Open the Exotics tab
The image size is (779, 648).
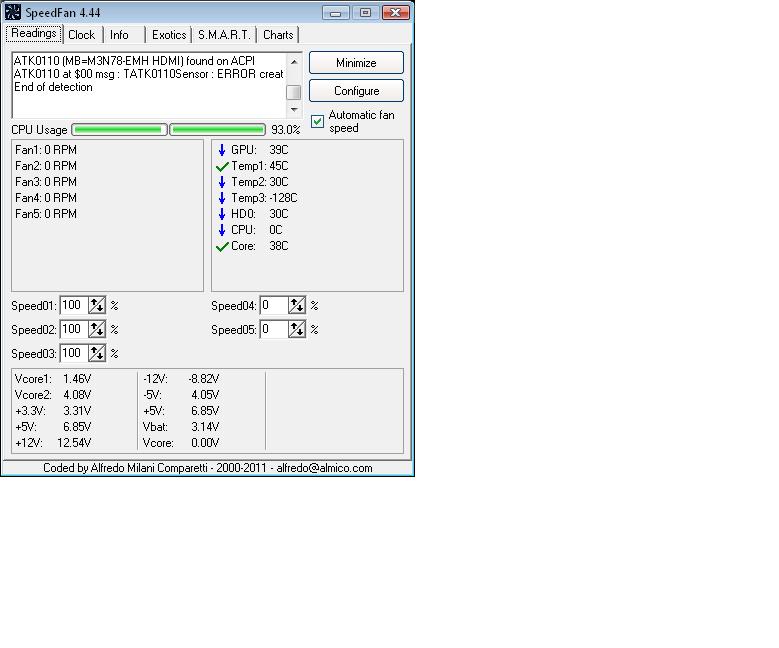click(169, 35)
